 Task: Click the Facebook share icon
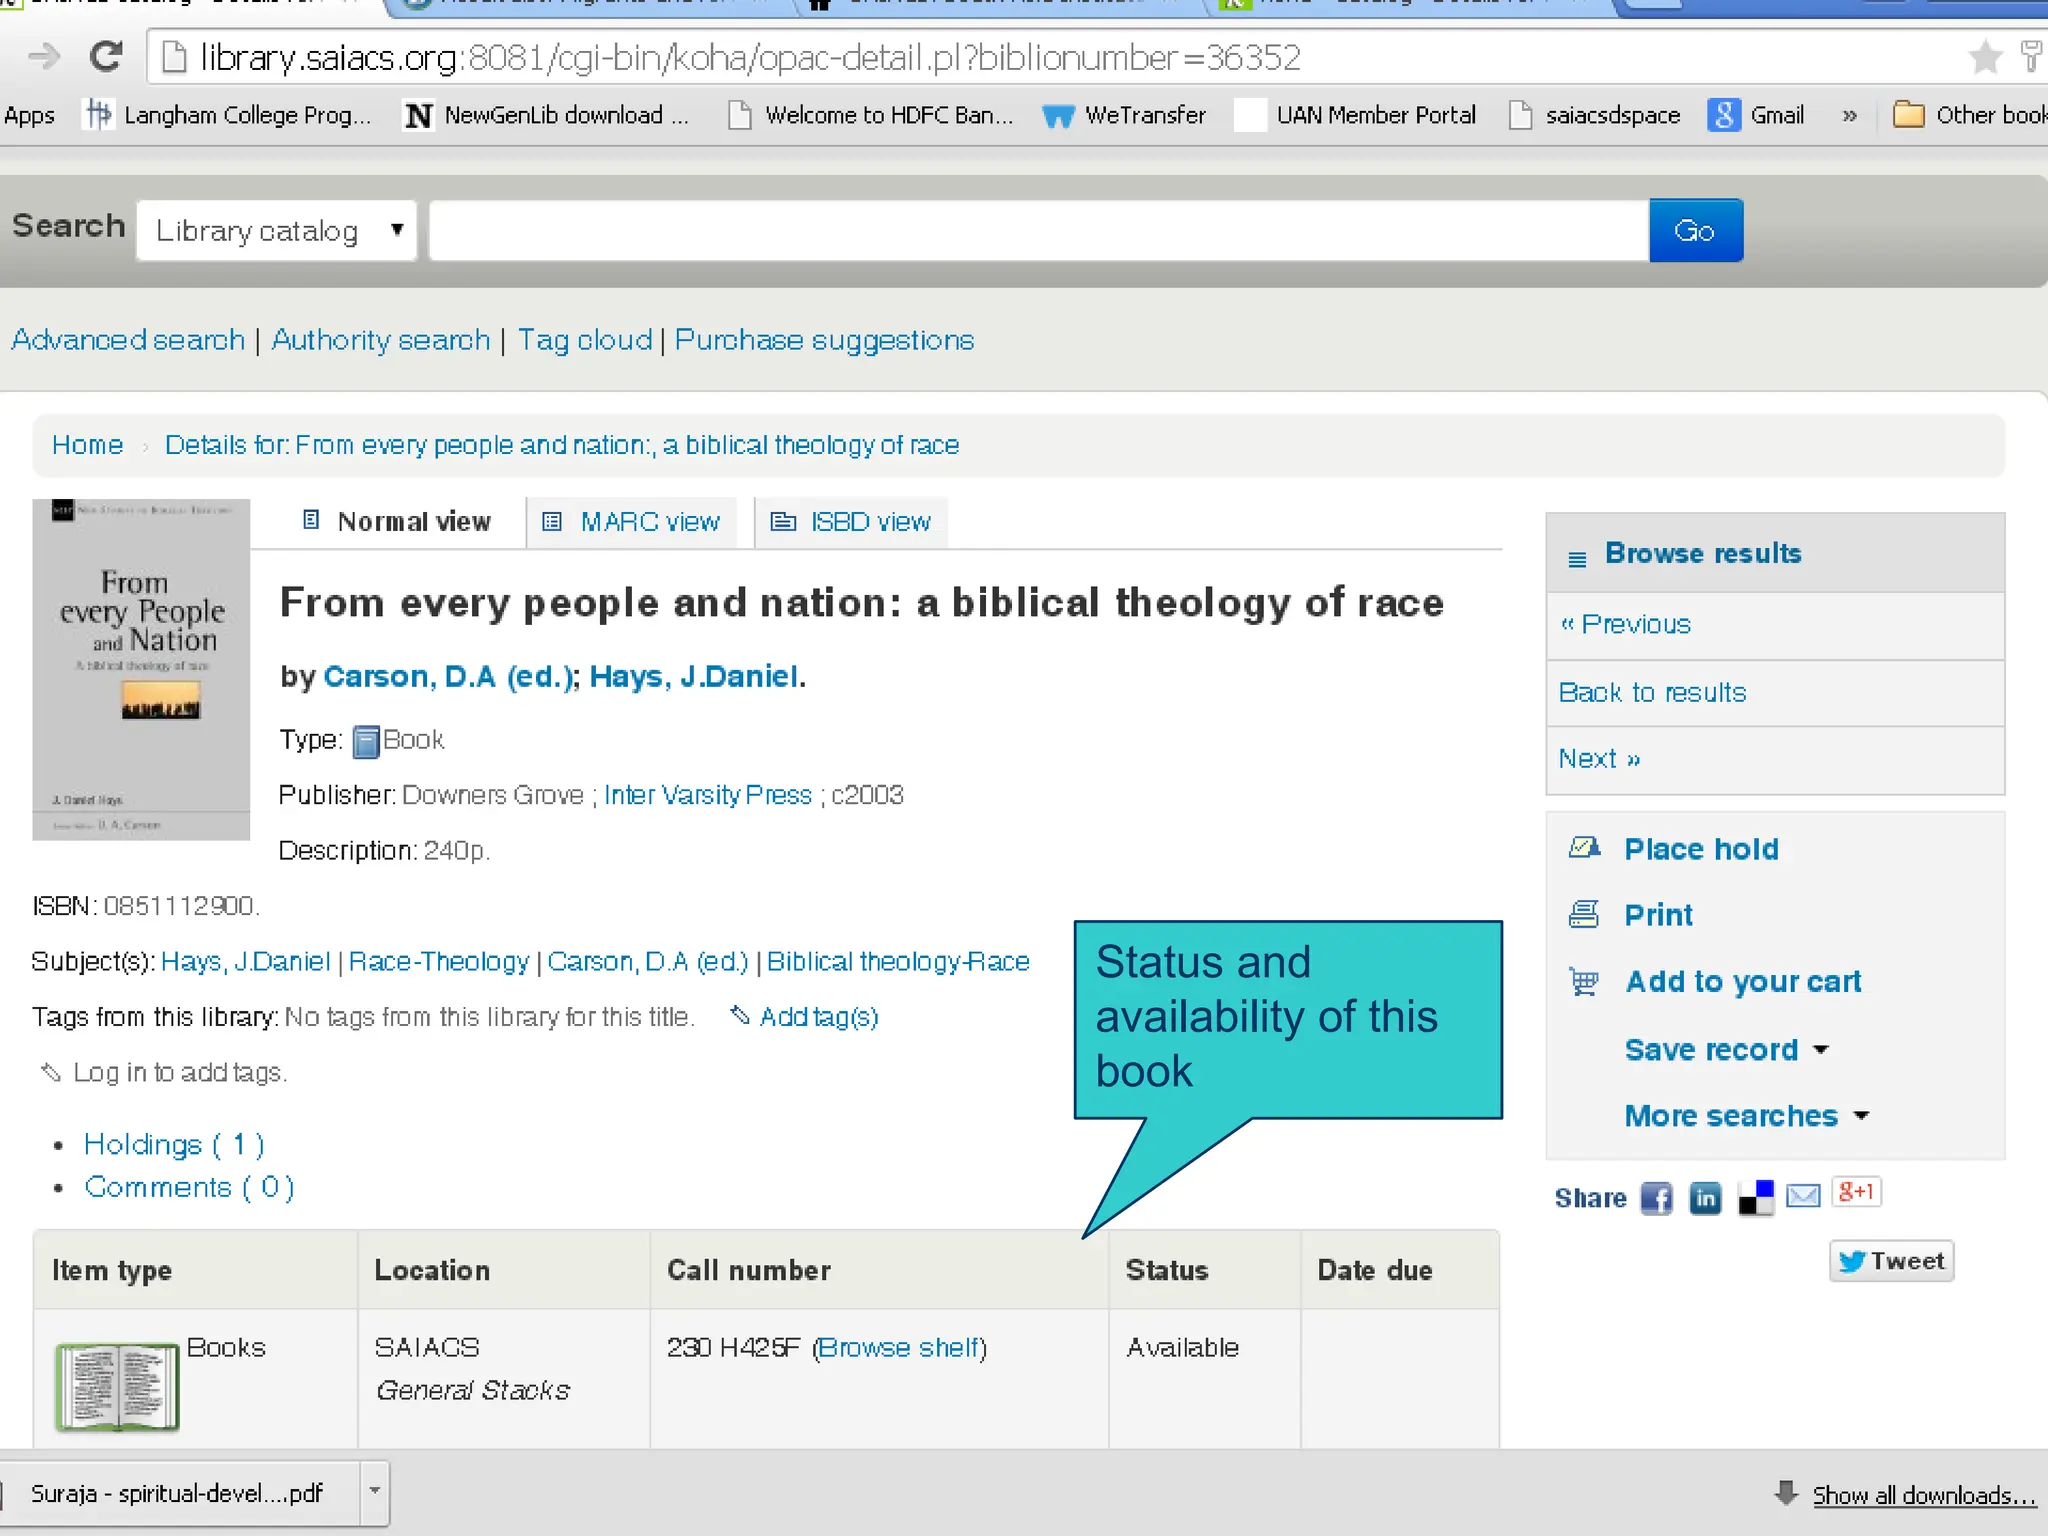coord(1656,1197)
